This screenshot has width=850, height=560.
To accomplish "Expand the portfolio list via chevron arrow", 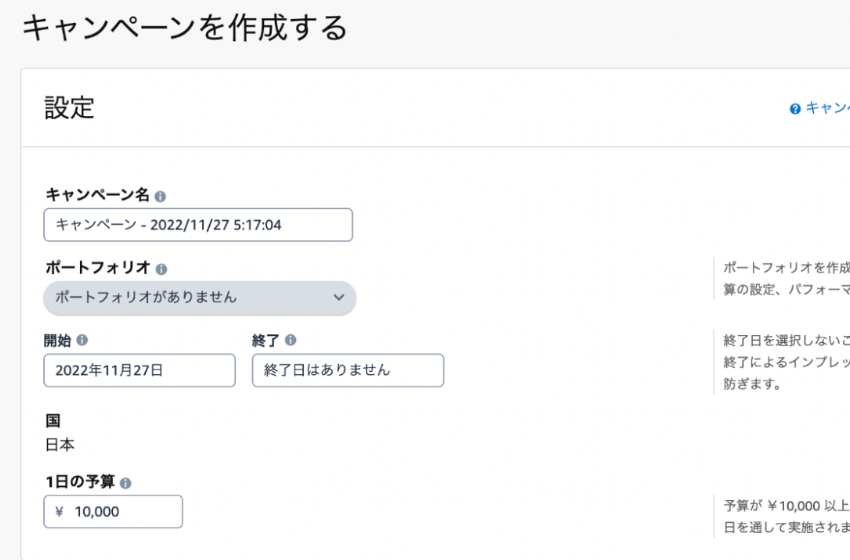I will (x=339, y=298).
